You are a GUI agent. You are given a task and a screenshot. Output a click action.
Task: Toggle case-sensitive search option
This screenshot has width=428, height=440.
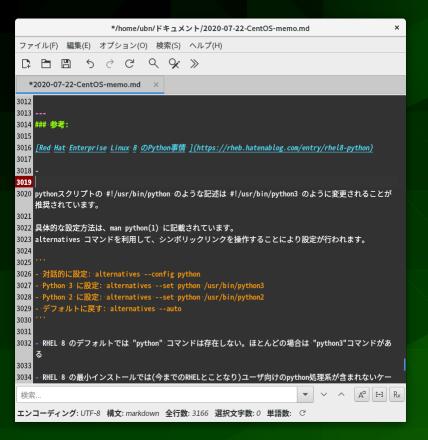362,395
